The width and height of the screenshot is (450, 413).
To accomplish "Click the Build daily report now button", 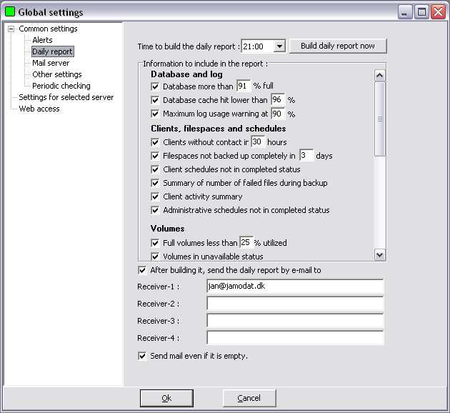I will (x=338, y=46).
